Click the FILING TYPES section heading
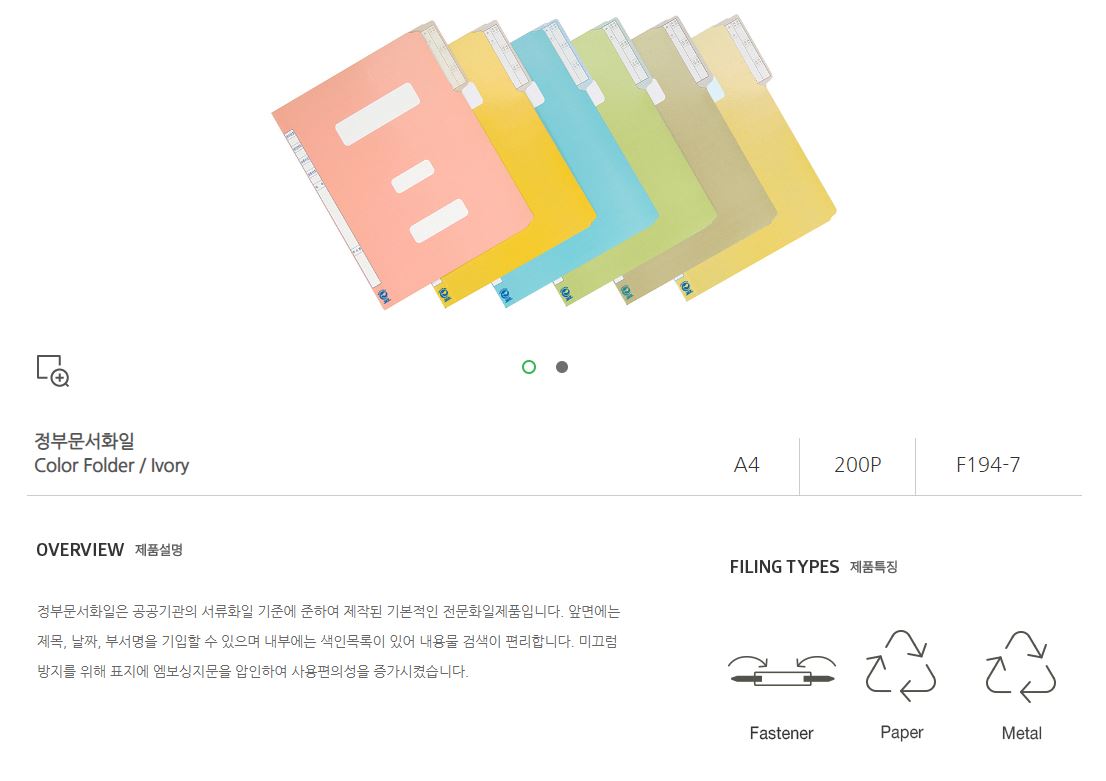 click(x=784, y=567)
